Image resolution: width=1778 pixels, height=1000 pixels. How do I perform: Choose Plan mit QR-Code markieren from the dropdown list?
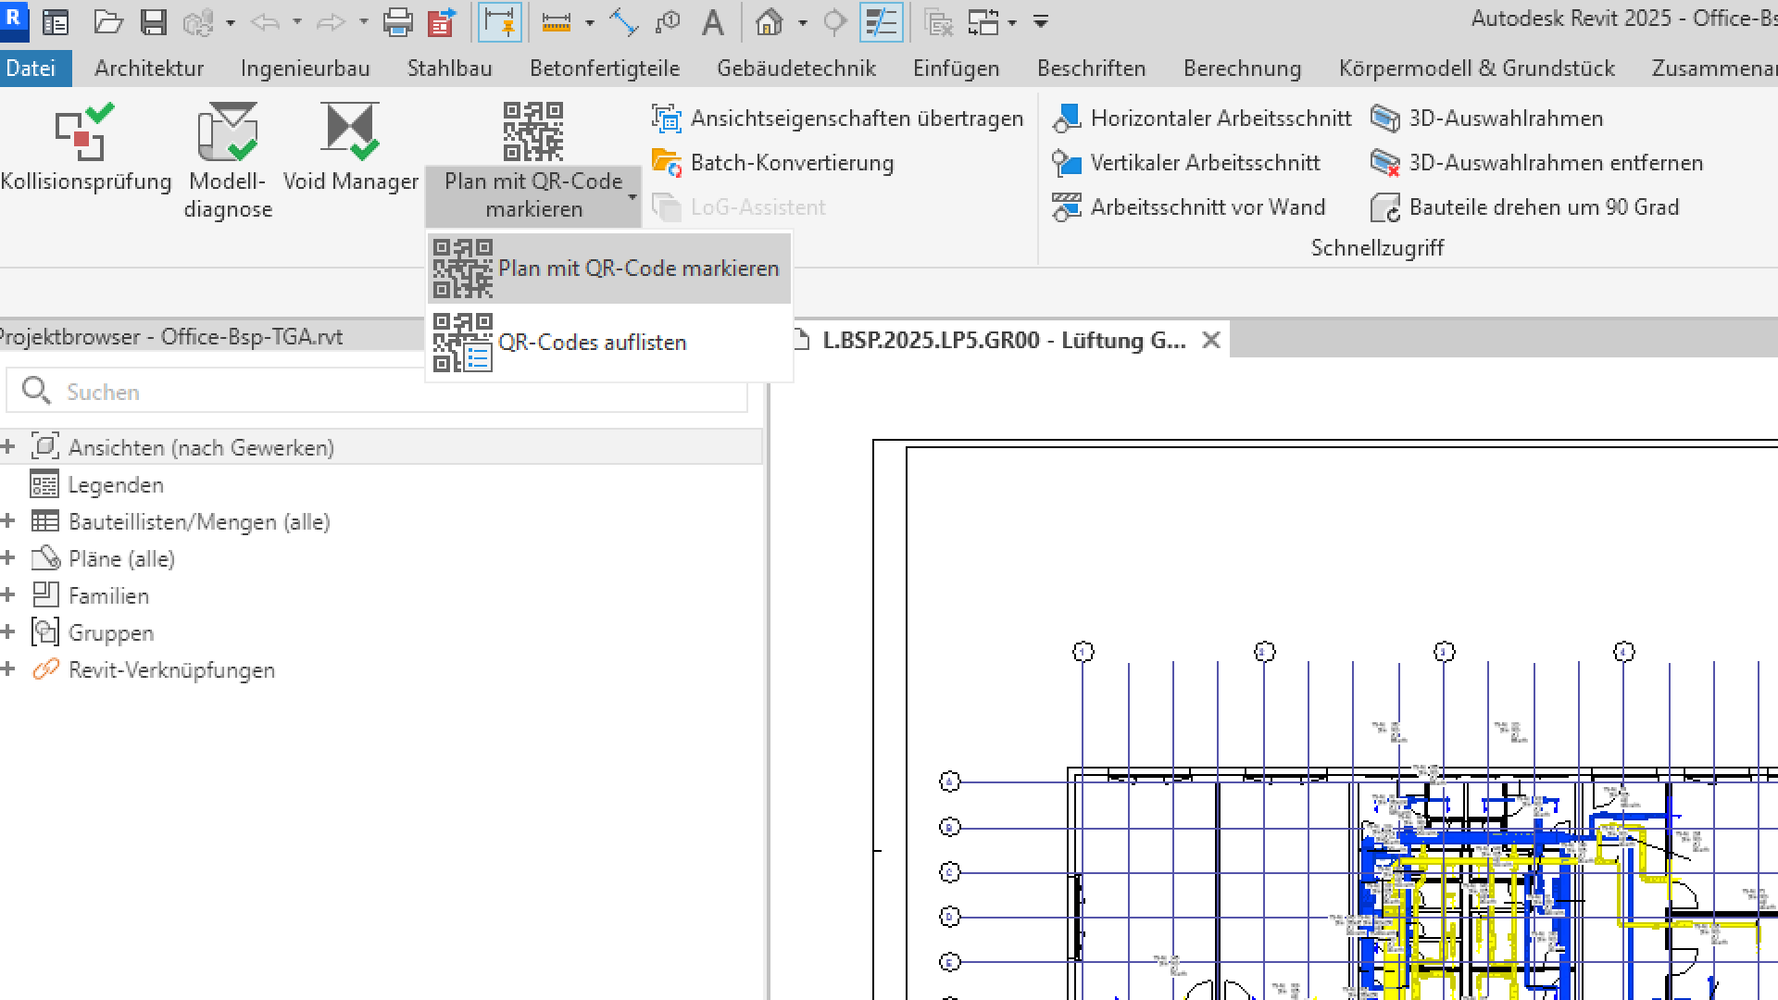click(608, 268)
